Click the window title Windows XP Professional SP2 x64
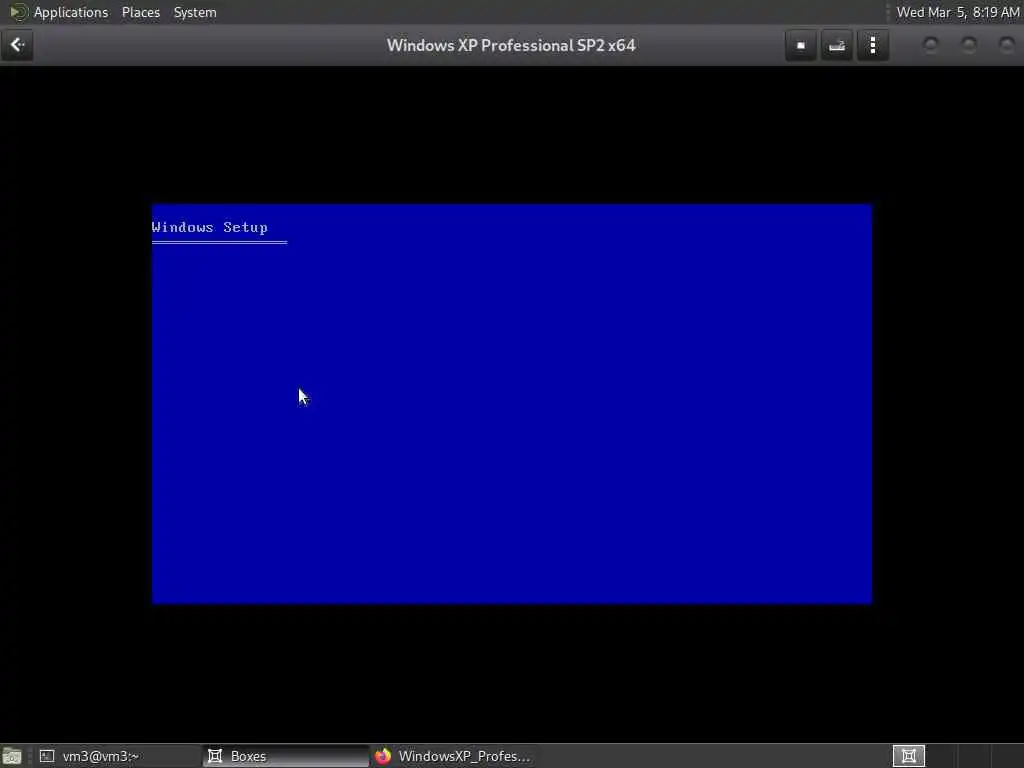The image size is (1024, 768). [x=511, y=45]
